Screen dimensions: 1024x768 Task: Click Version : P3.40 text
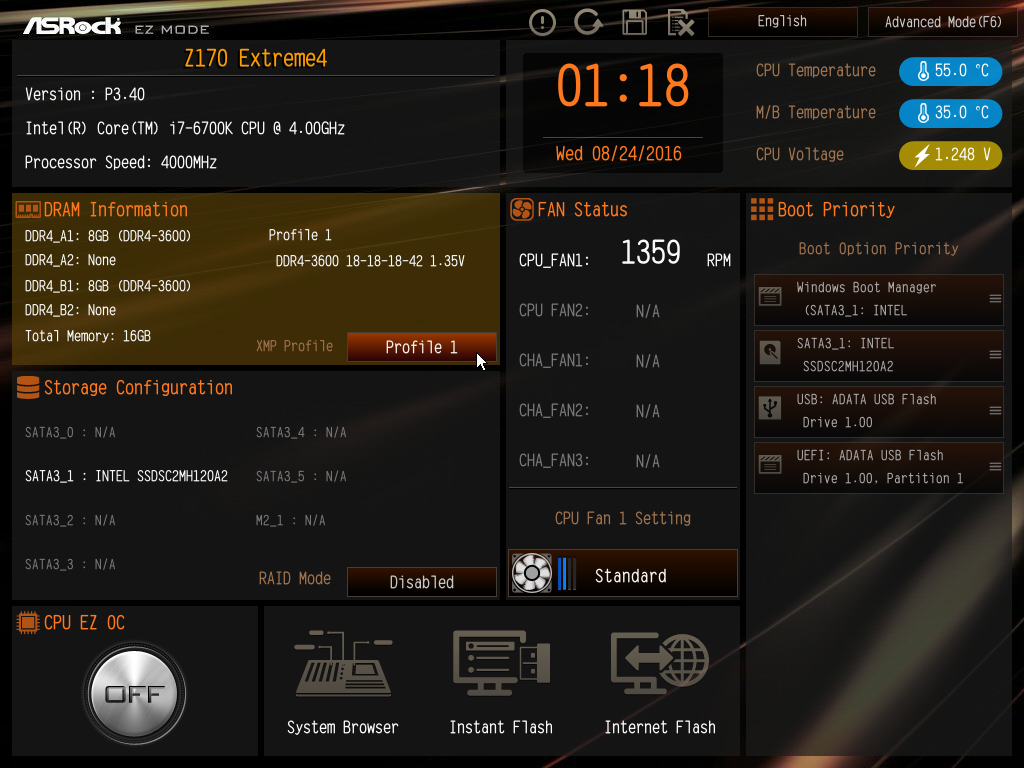[85, 94]
